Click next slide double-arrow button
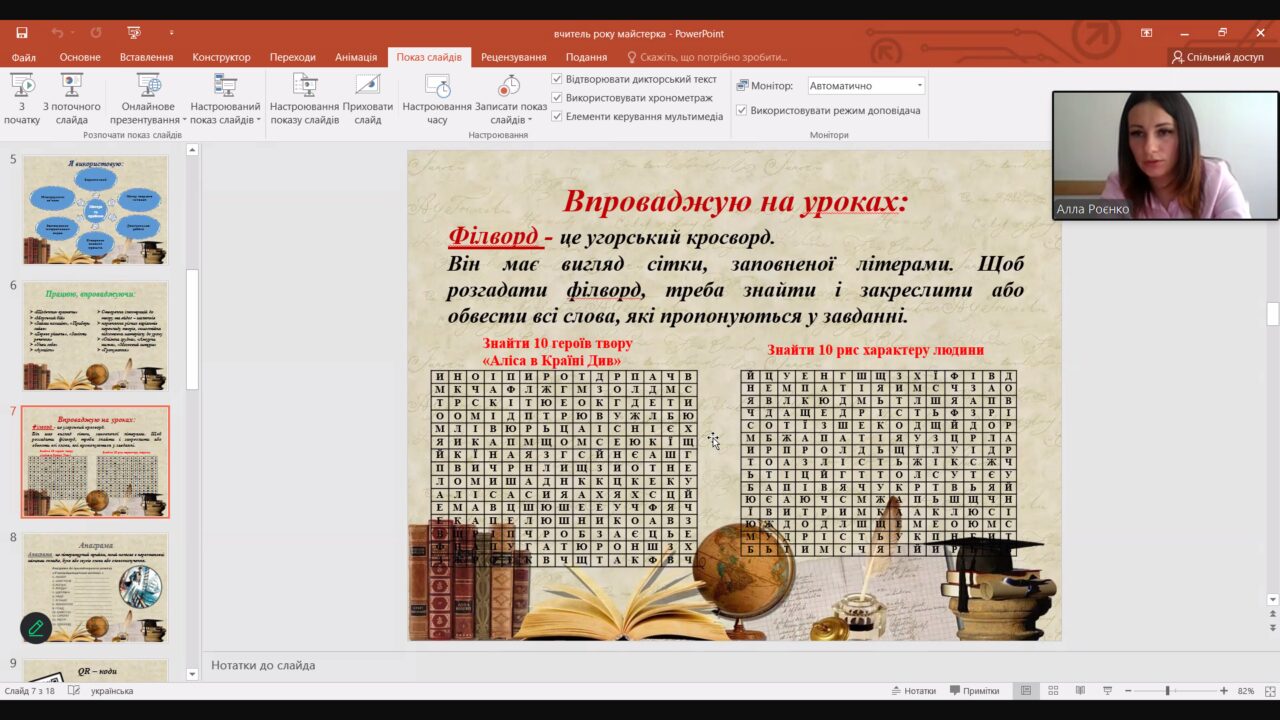 [x=1272, y=628]
